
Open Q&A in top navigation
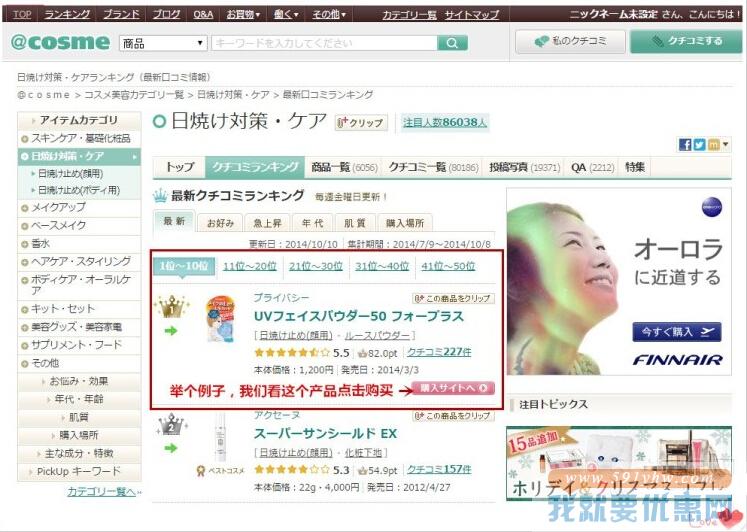(x=203, y=14)
